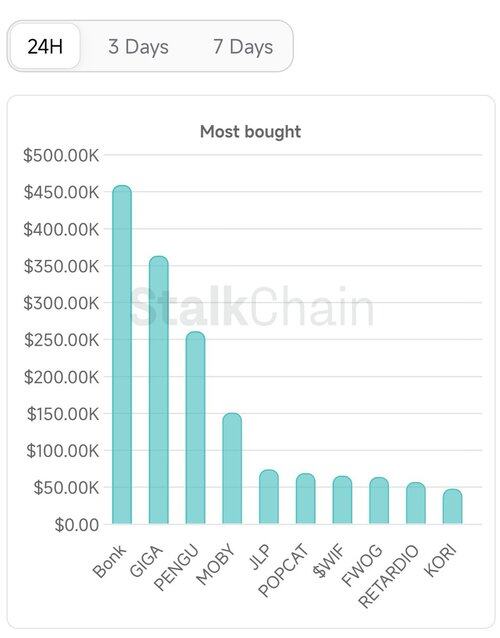The height and width of the screenshot is (638, 500).
Task: Click the RETARDIO bar in the chart
Action: tap(416, 503)
